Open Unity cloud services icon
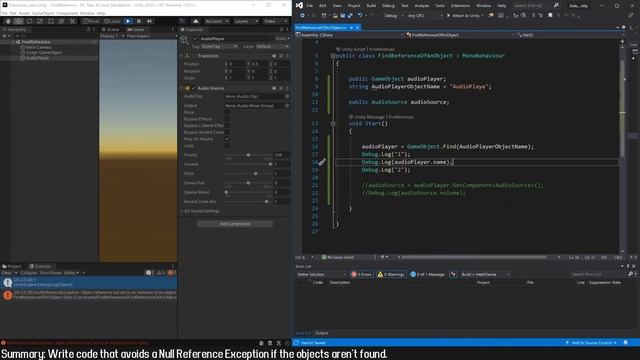The height and width of the screenshot is (360, 640). [x=196, y=21]
